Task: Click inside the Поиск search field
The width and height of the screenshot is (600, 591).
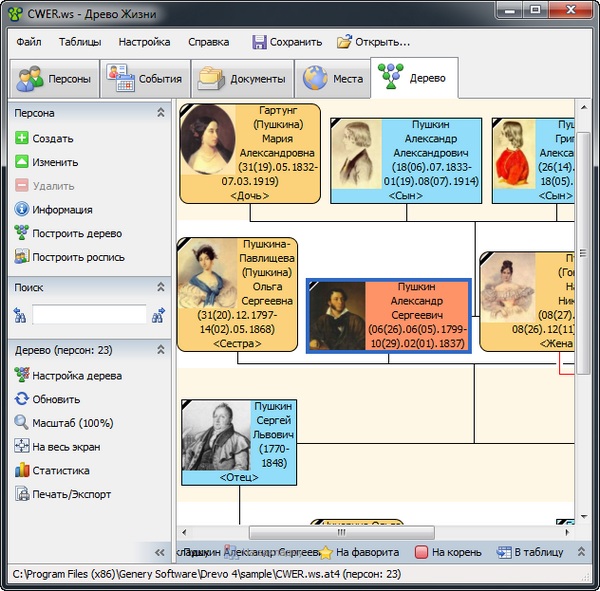Action: 89,316
